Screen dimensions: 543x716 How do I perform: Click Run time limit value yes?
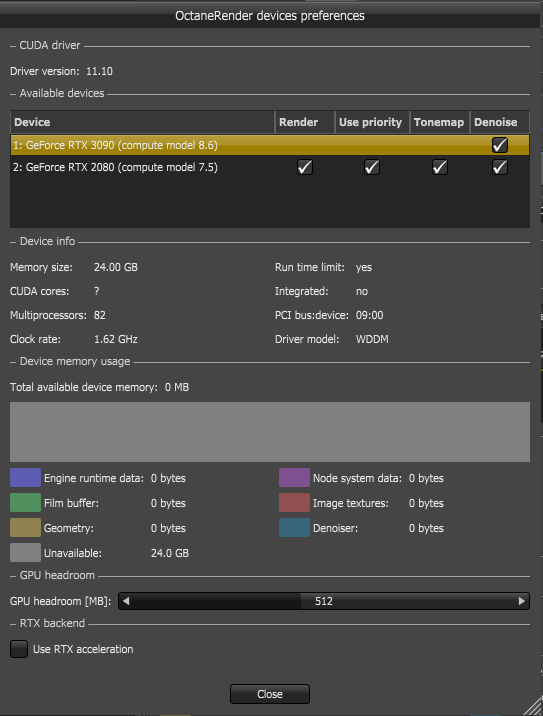tap(364, 267)
